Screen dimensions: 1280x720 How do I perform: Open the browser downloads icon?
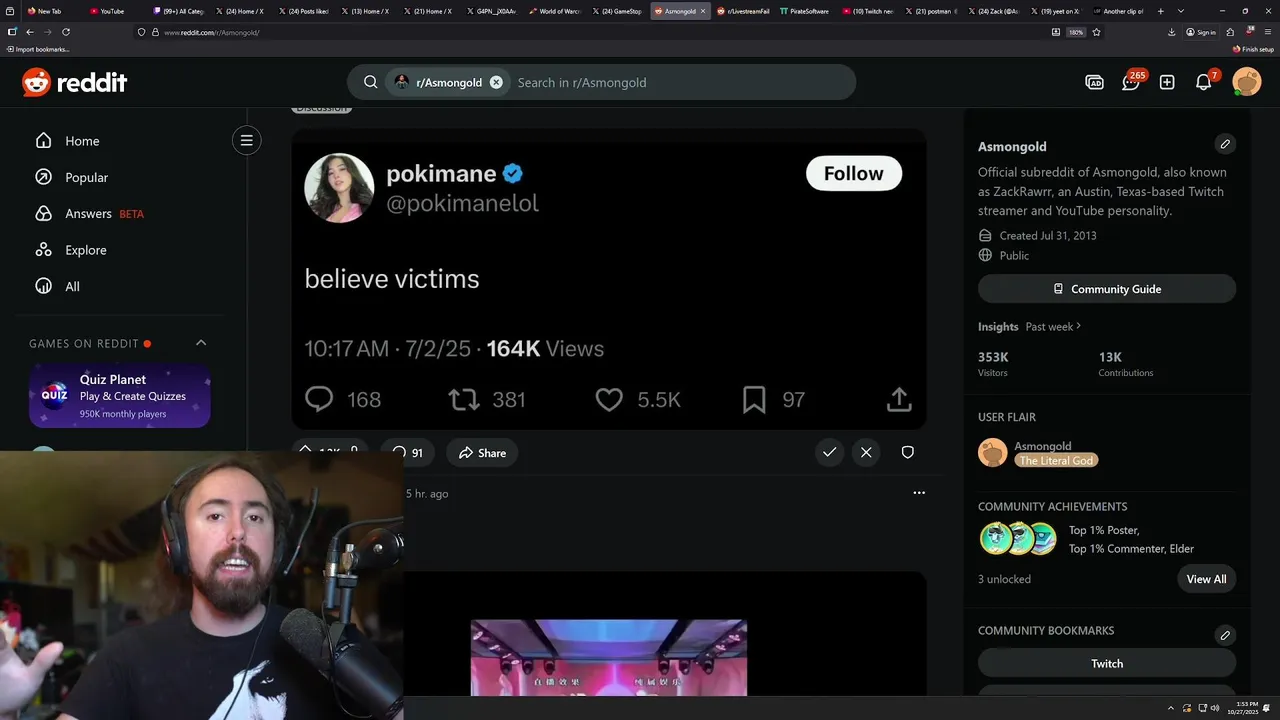pyautogui.click(x=1171, y=32)
